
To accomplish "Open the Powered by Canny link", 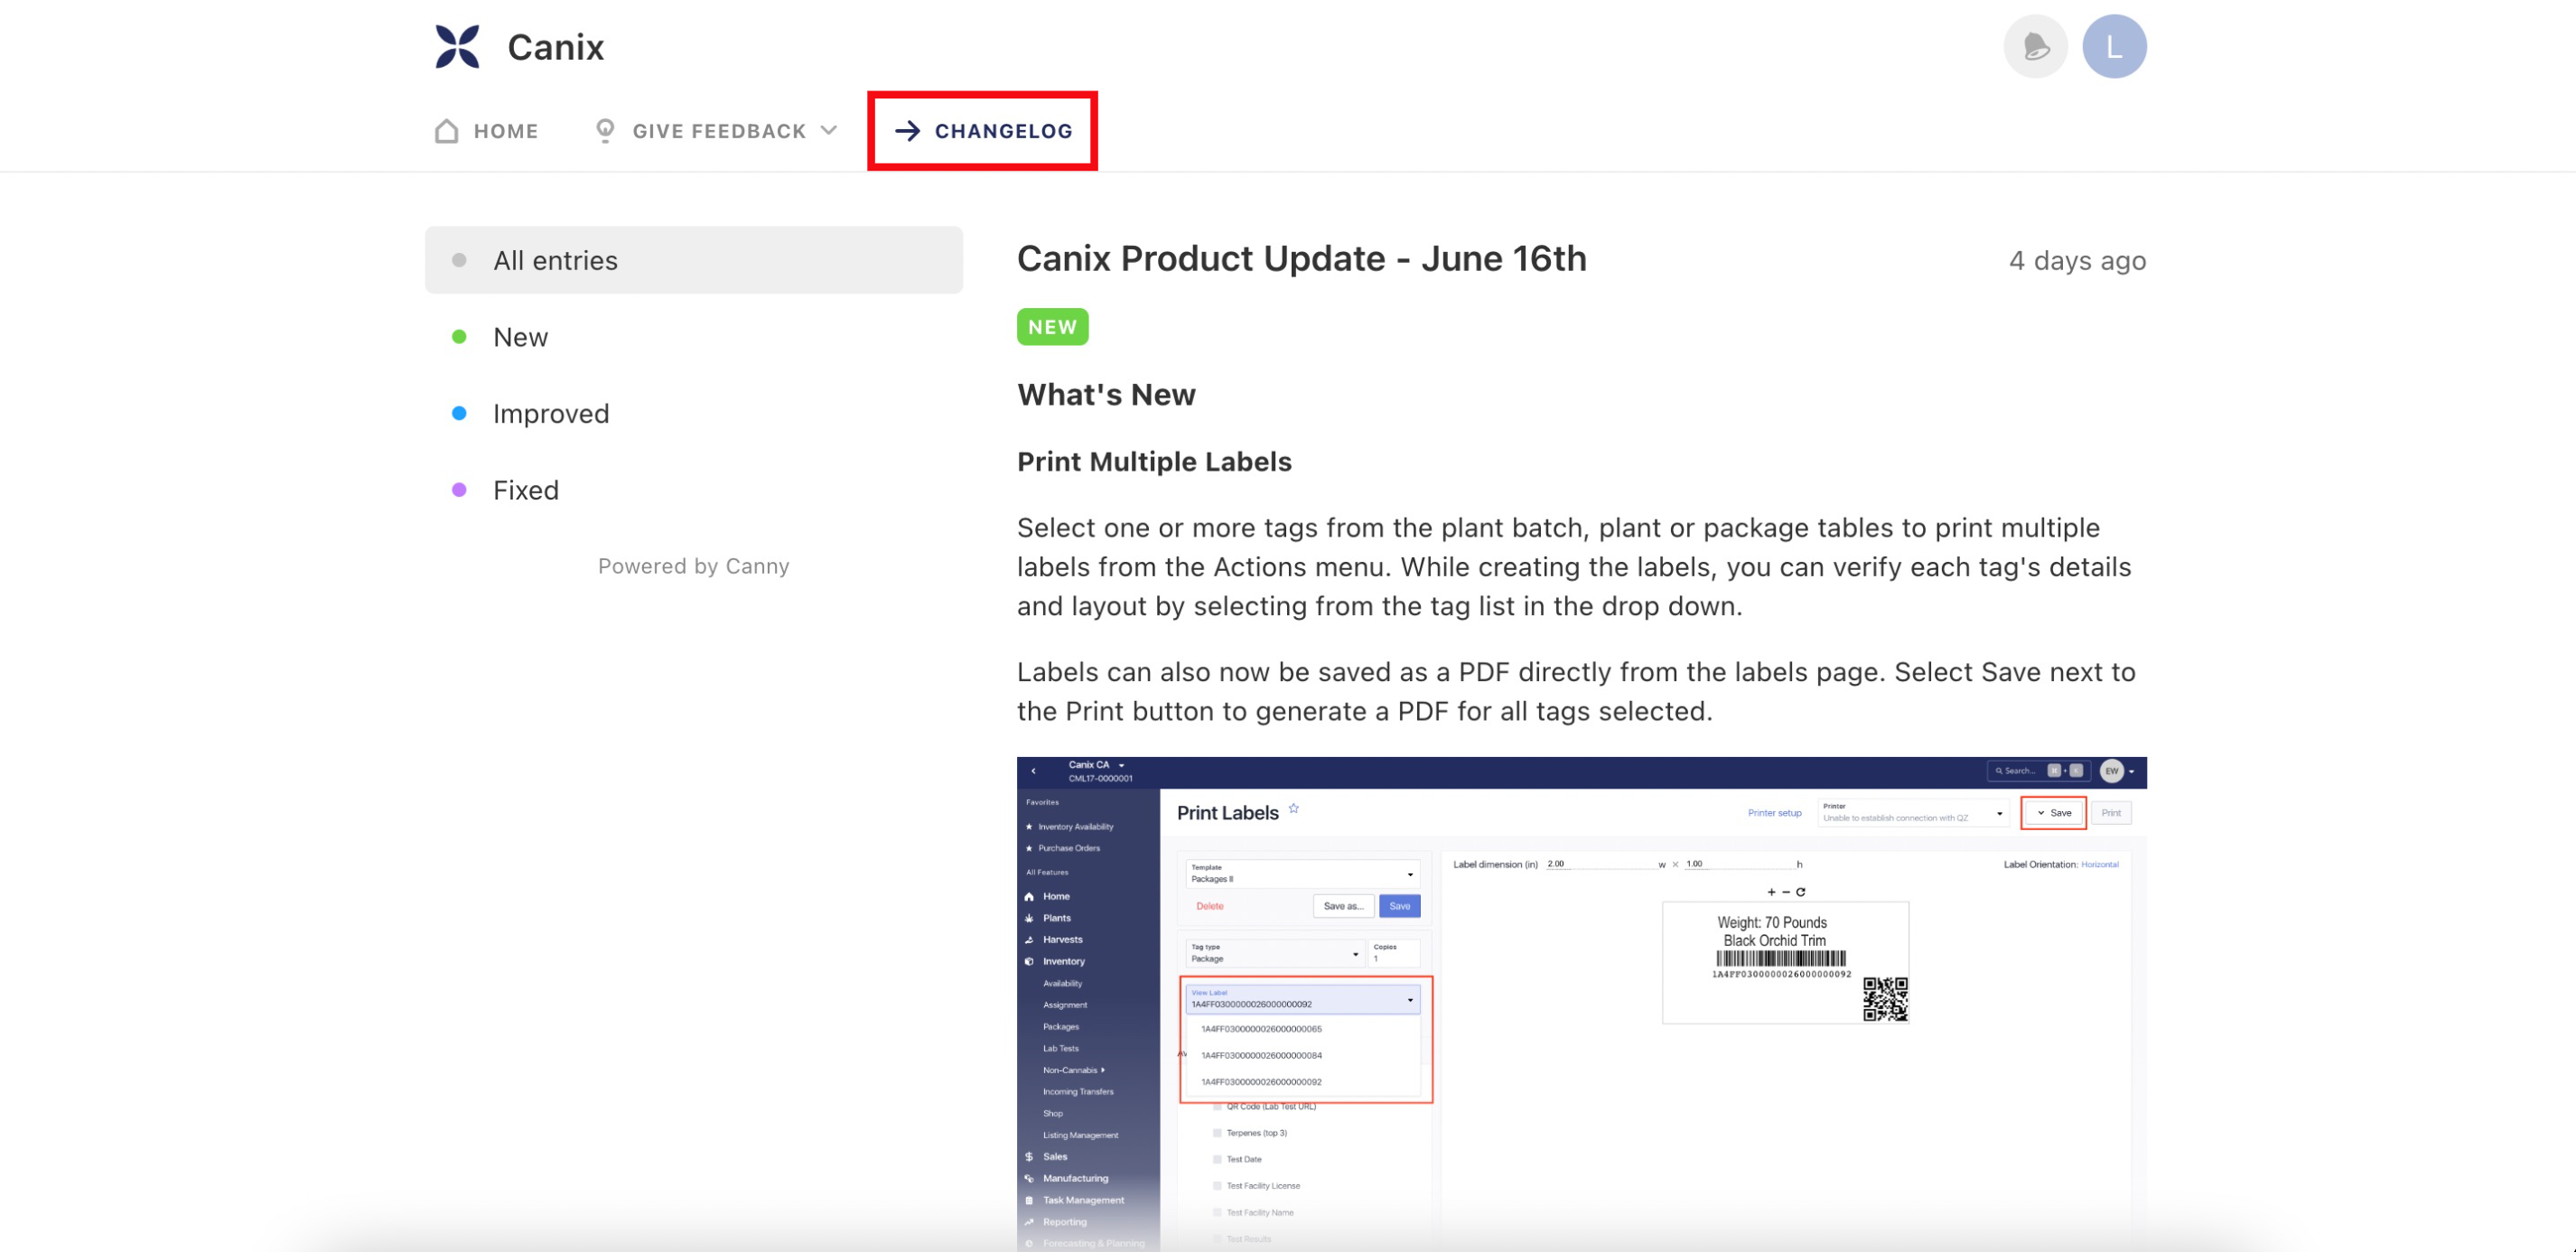I will tap(694, 566).
